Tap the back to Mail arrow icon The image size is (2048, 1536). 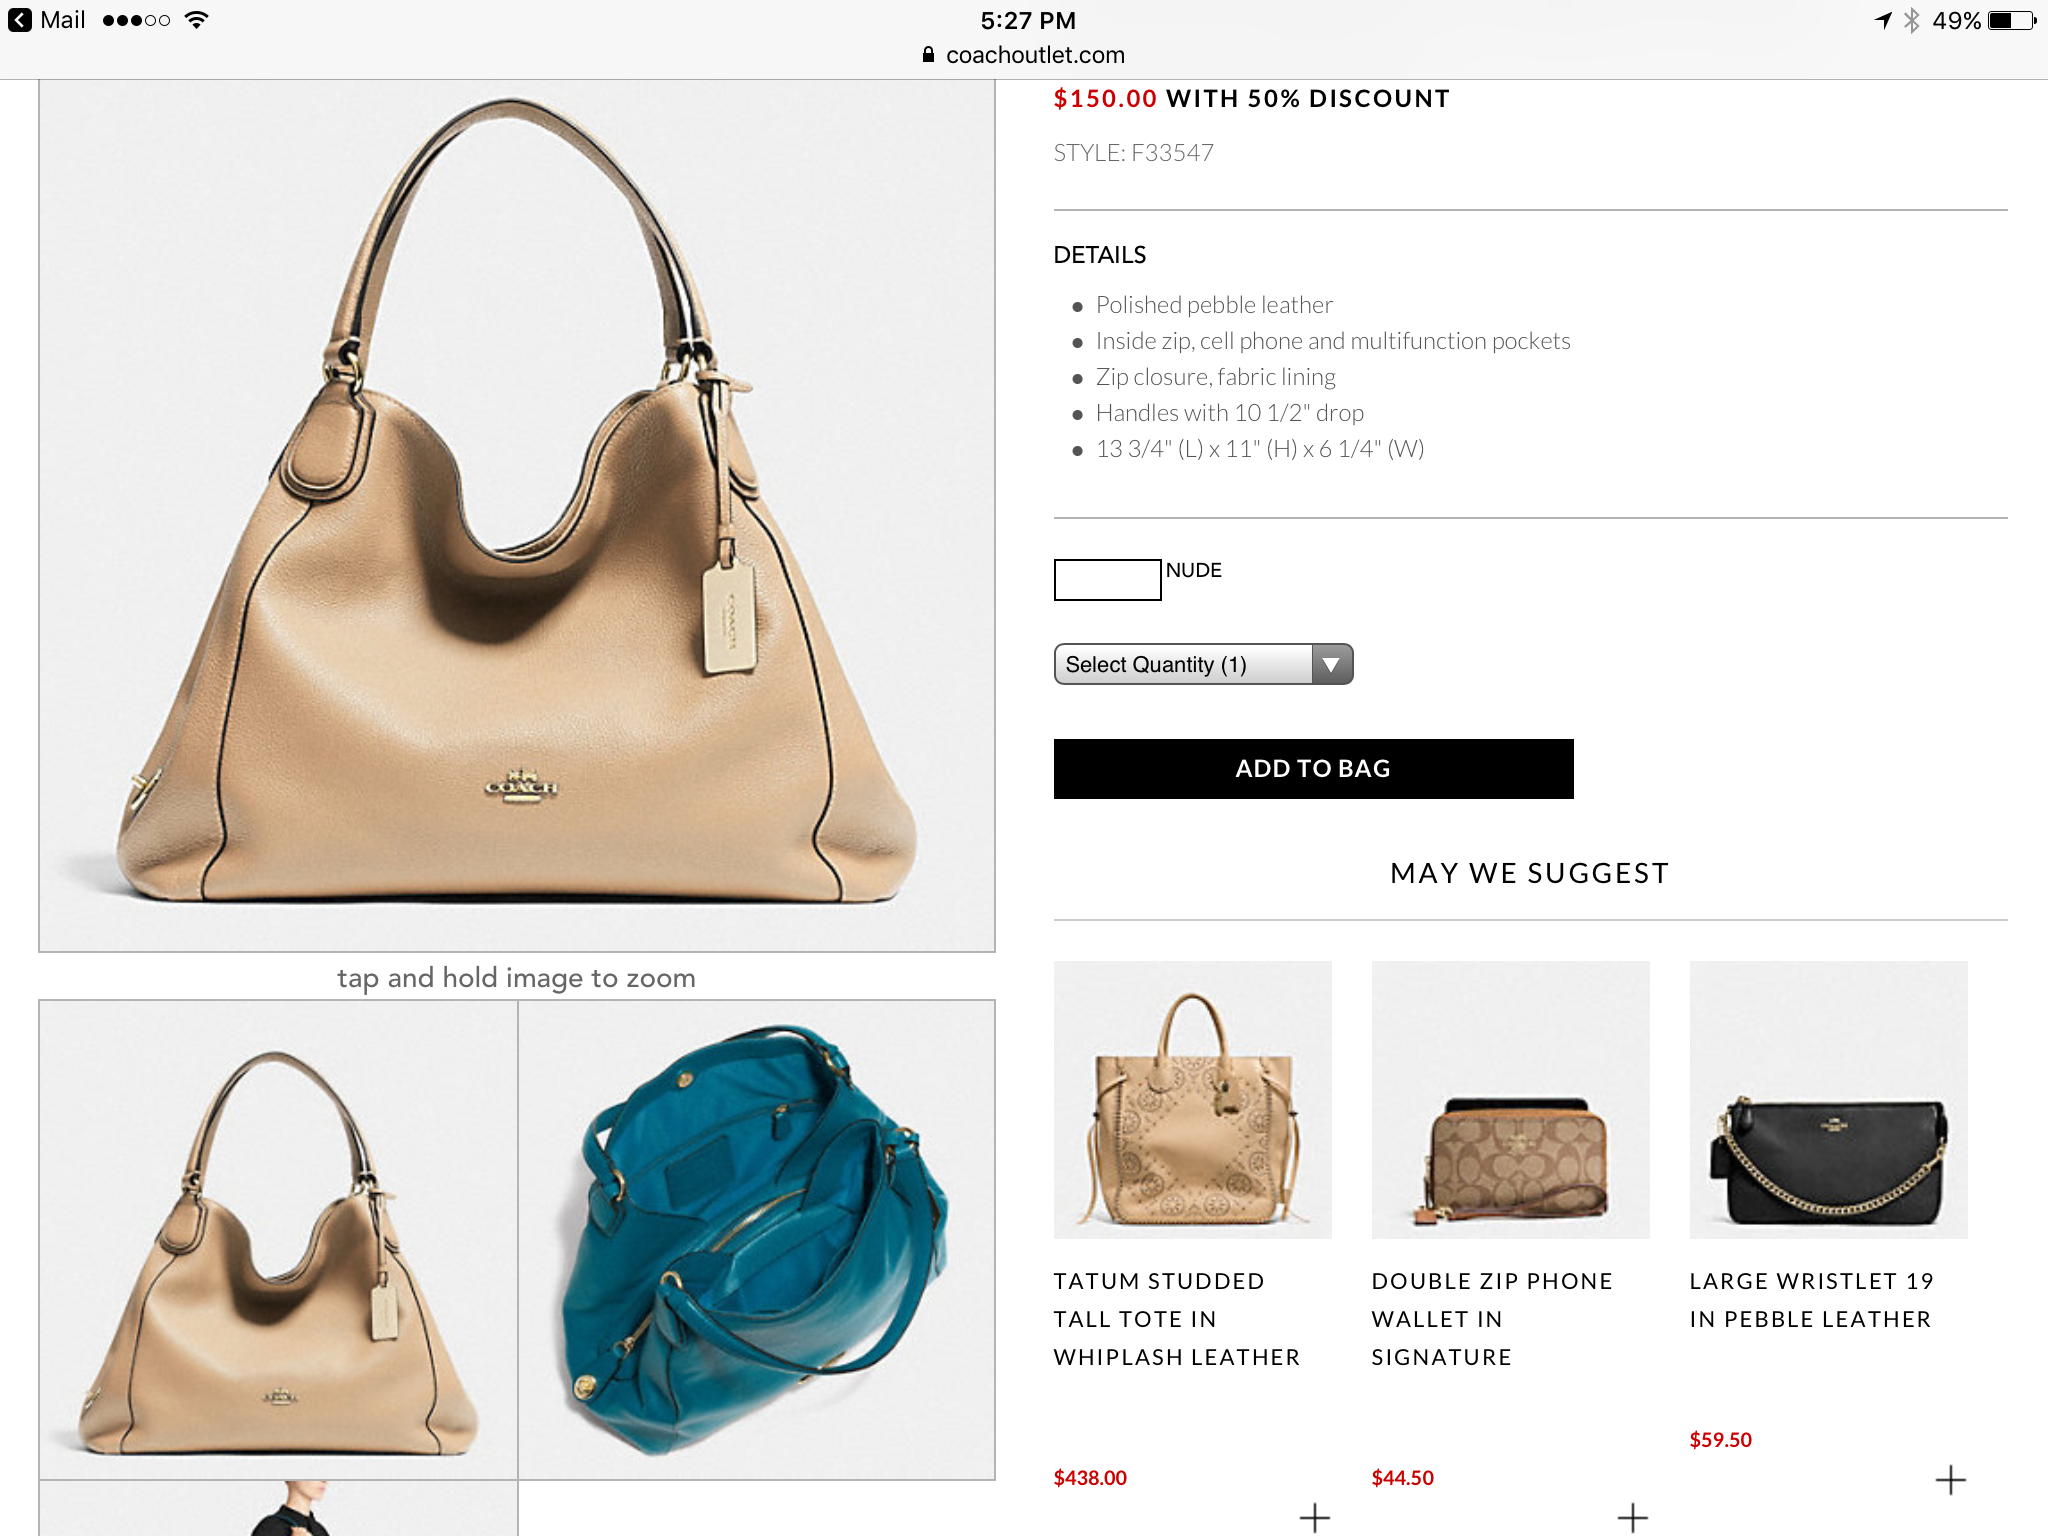(x=20, y=20)
